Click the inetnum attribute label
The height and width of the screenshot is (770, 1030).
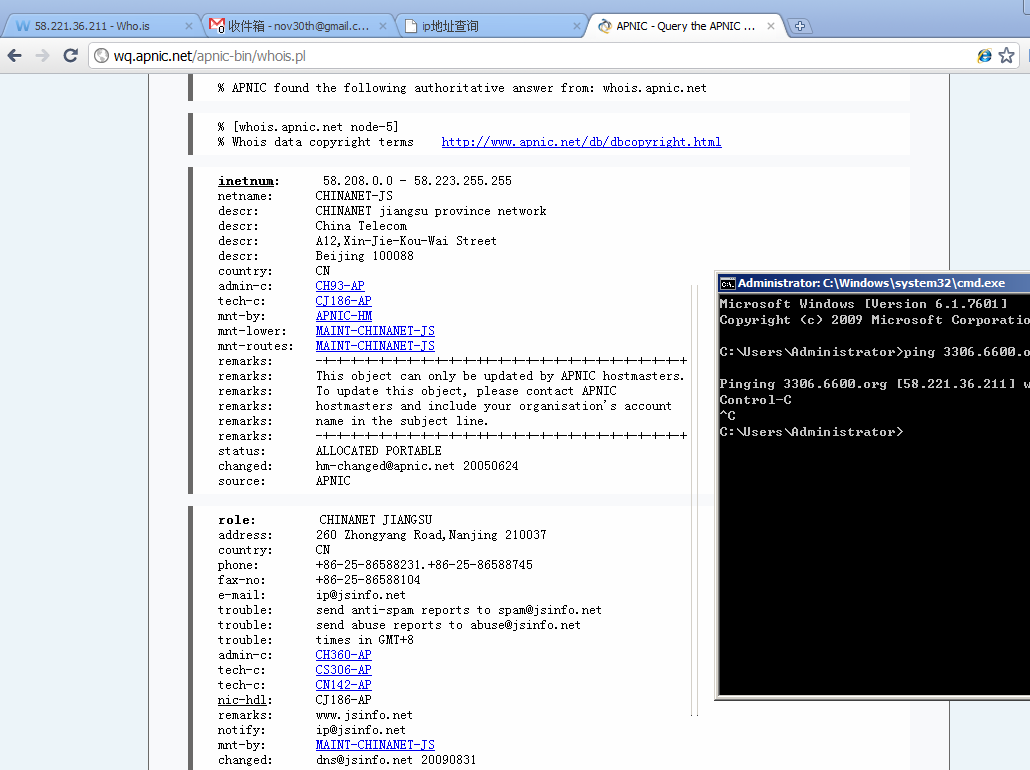click(248, 181)
